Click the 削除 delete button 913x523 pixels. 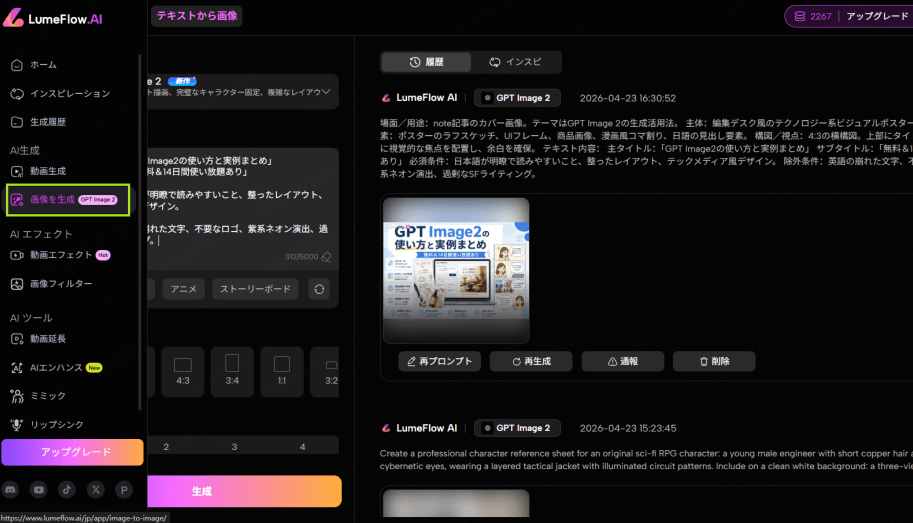(x=714, y=361)
